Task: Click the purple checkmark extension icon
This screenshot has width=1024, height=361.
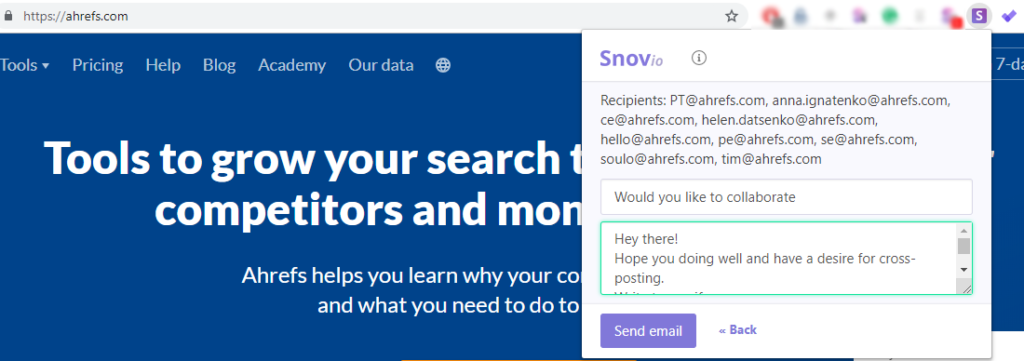Action: (x=1009, y=16)
